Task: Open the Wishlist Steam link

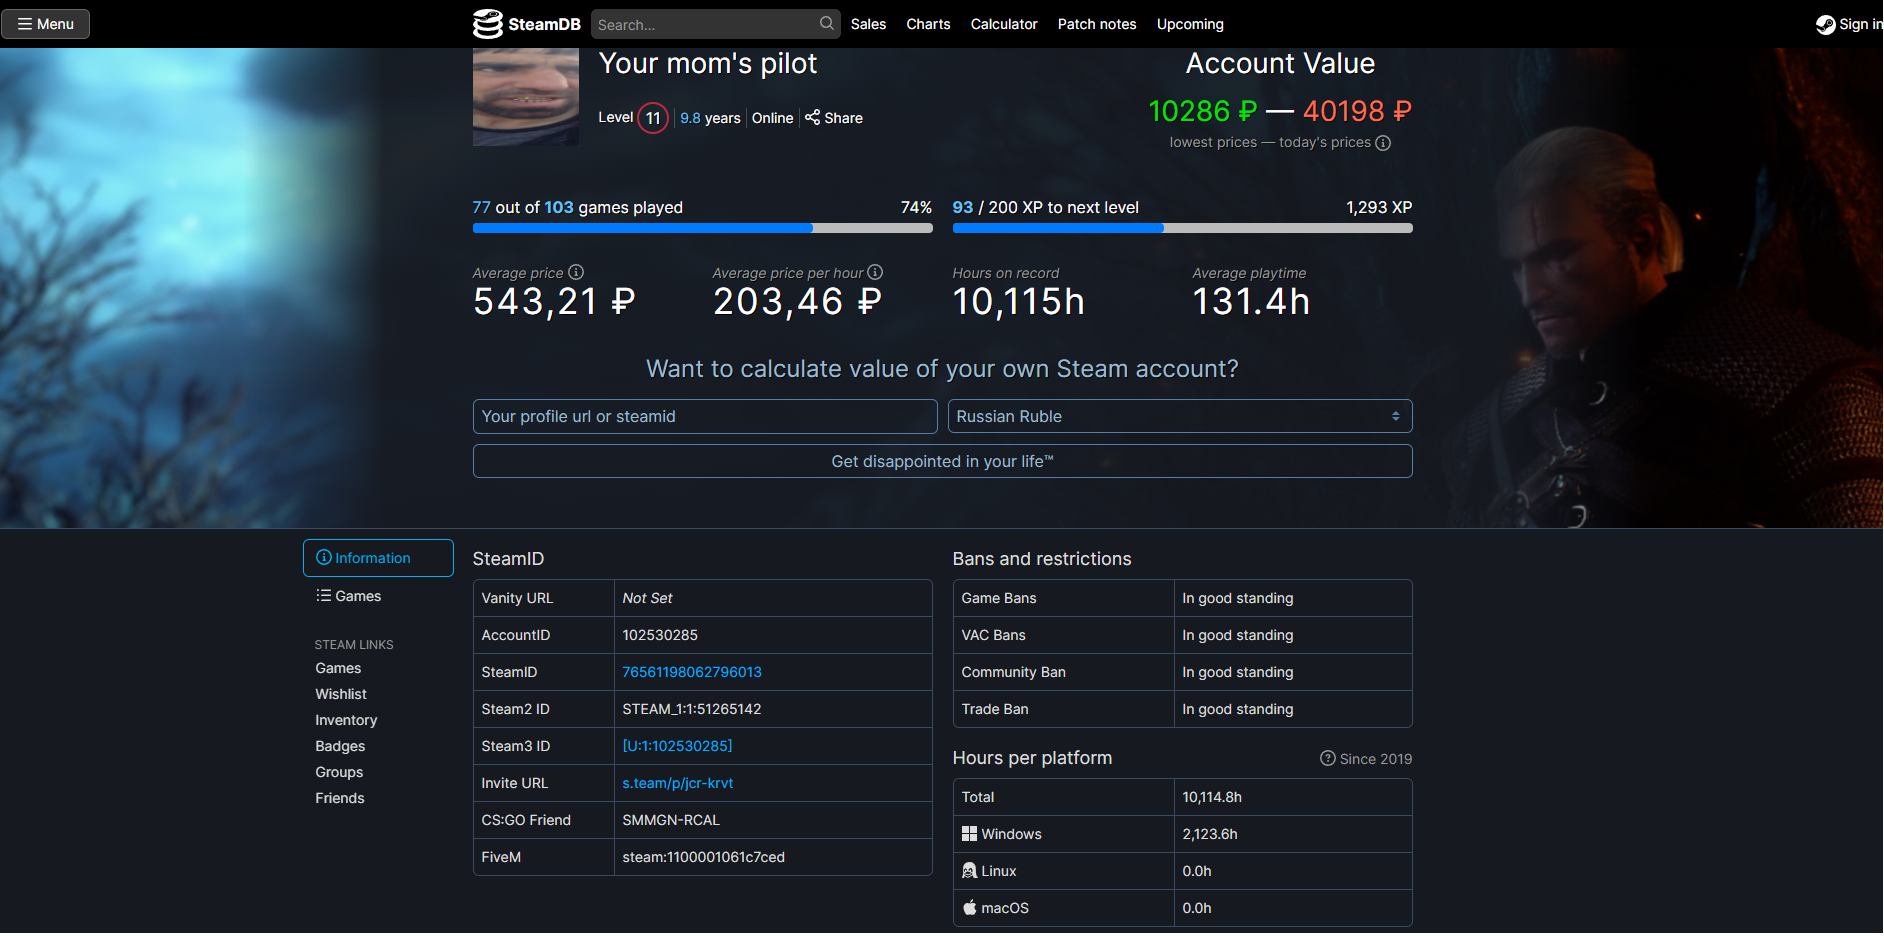Action: pos(341,694)
